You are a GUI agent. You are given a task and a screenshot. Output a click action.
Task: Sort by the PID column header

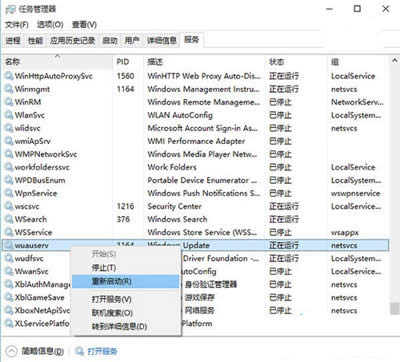pos(128,62)
